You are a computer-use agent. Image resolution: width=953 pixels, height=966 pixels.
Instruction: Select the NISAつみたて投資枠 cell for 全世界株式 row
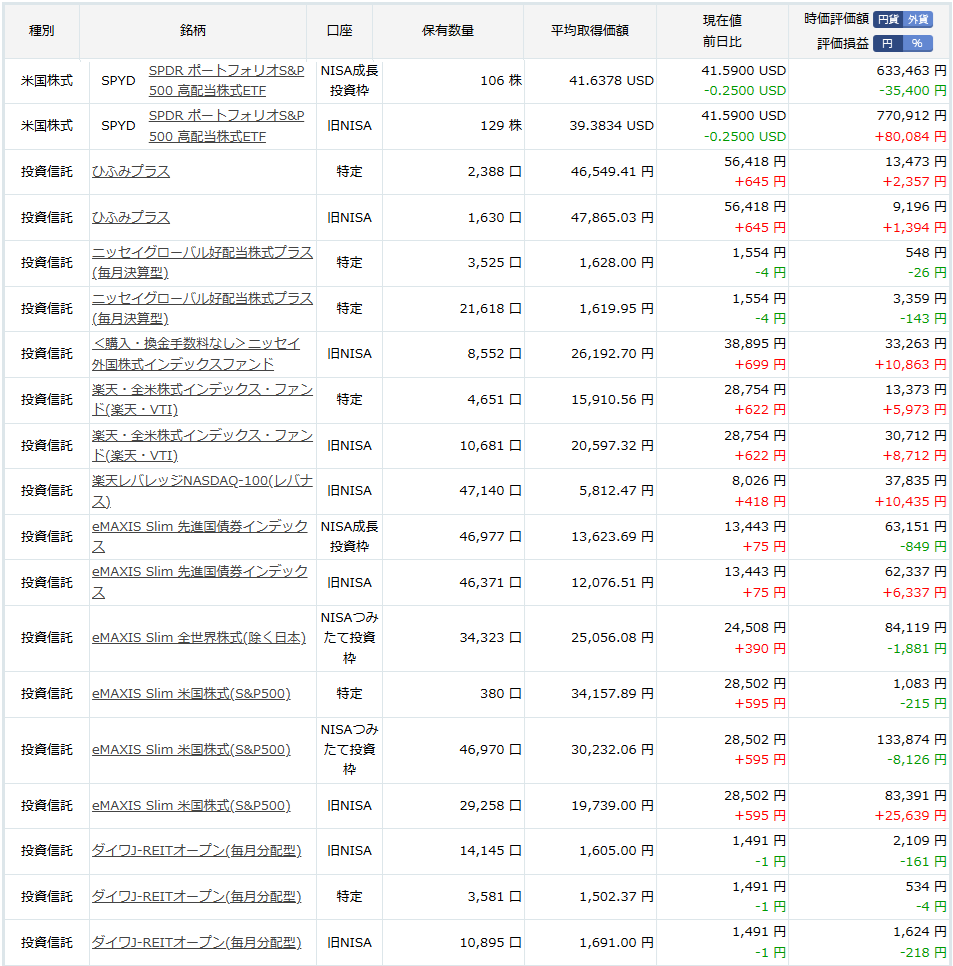[x=349, y=638]
